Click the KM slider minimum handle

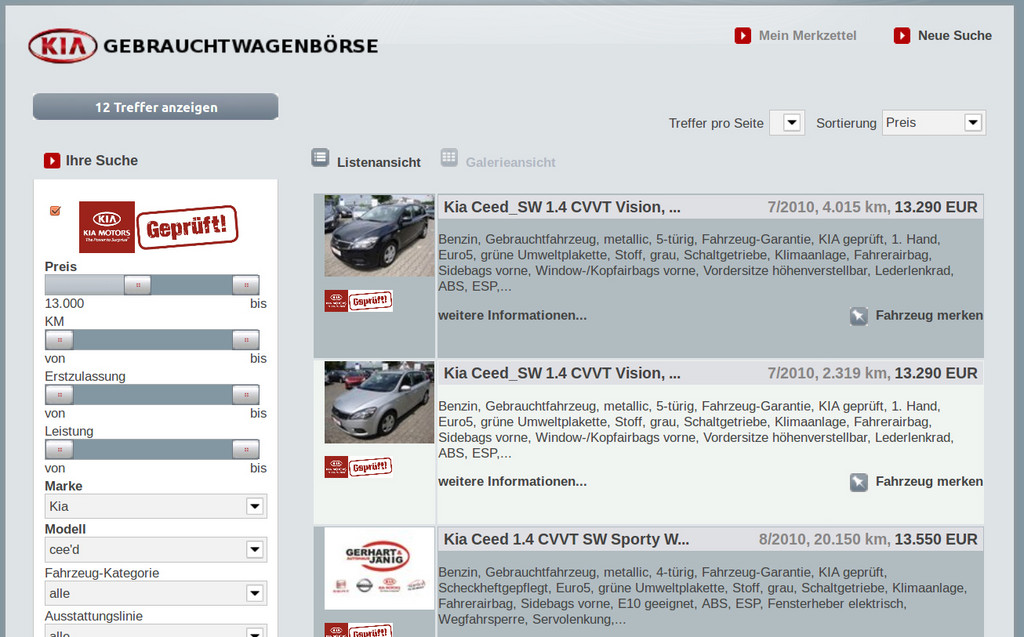coord(59,340)
